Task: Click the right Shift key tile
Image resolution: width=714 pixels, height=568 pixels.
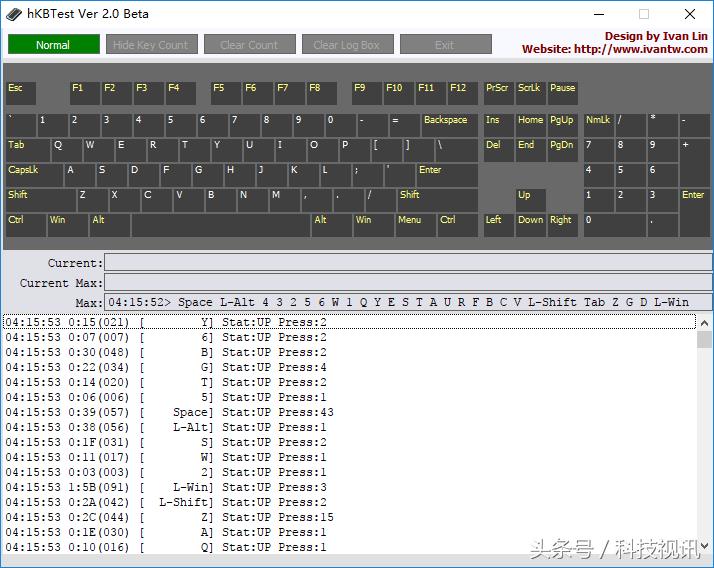Action: 438,200
